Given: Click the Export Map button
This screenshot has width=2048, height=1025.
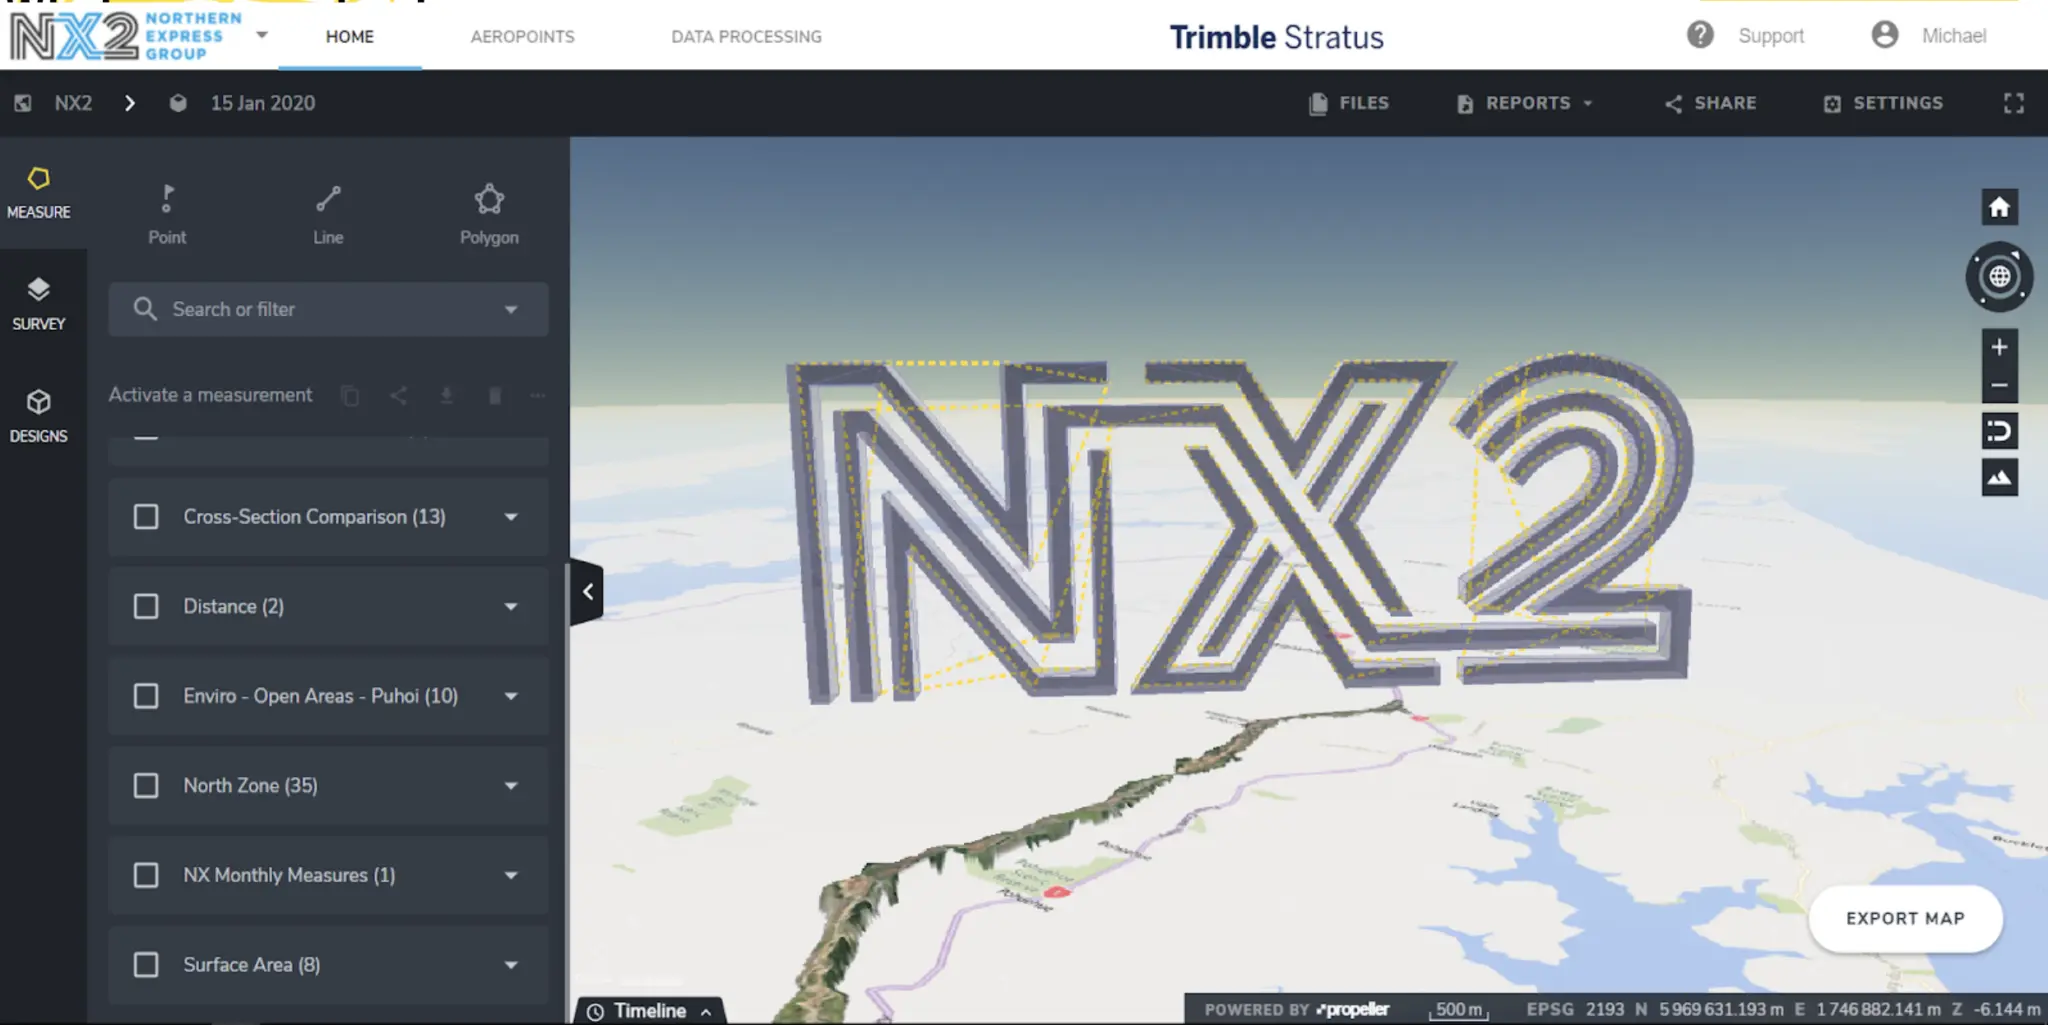Looking at the screenshot, I should tap(1904, 918).
